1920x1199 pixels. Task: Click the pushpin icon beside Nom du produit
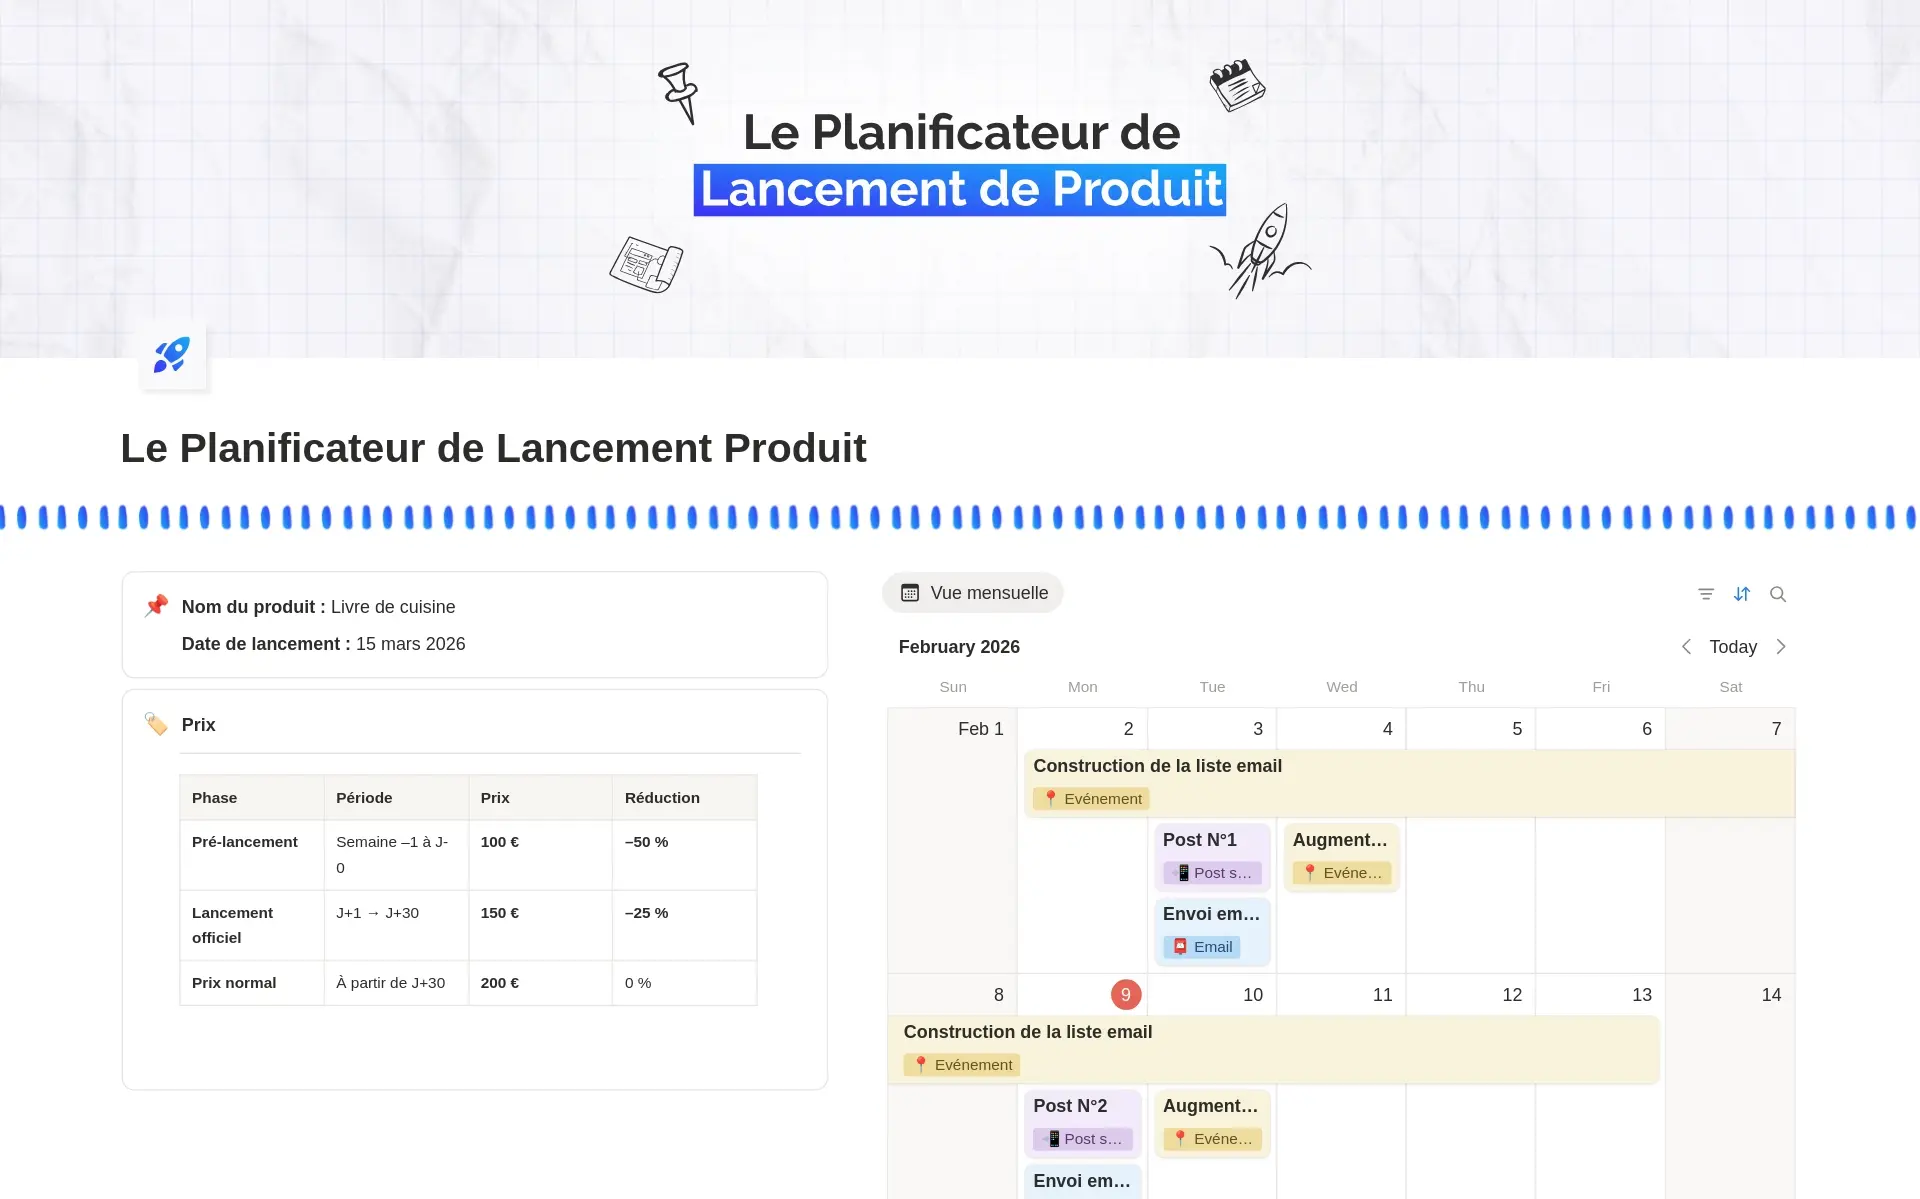(x=156, y=606)
